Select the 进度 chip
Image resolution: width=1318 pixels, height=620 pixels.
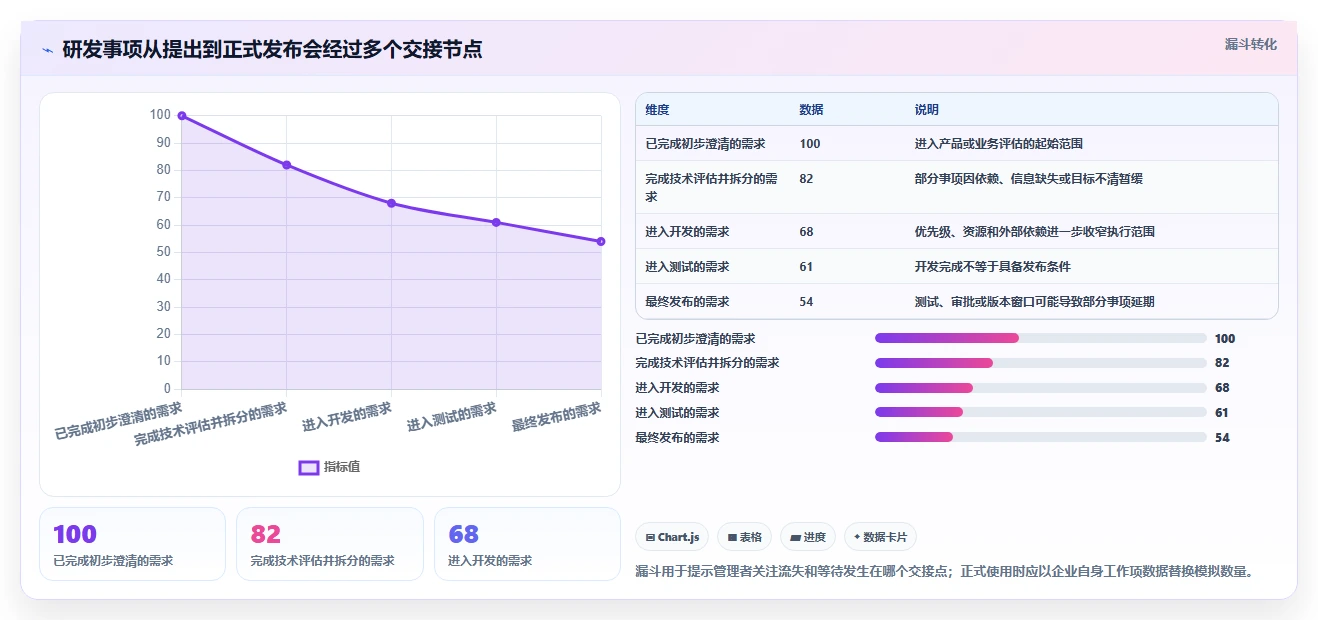click(x=808, y=537)
